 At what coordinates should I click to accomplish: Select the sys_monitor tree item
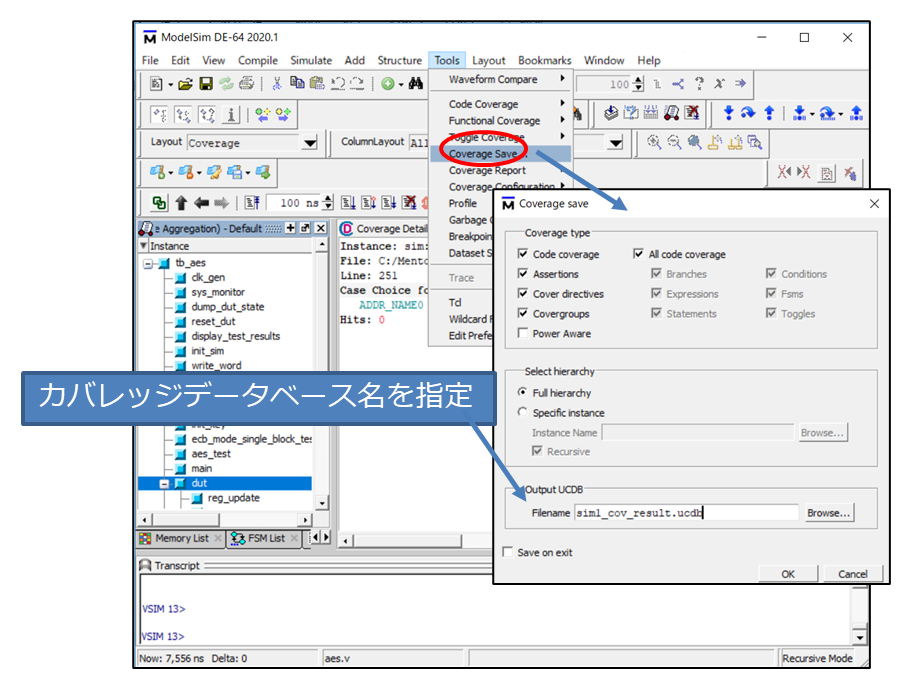click(218, 292)
